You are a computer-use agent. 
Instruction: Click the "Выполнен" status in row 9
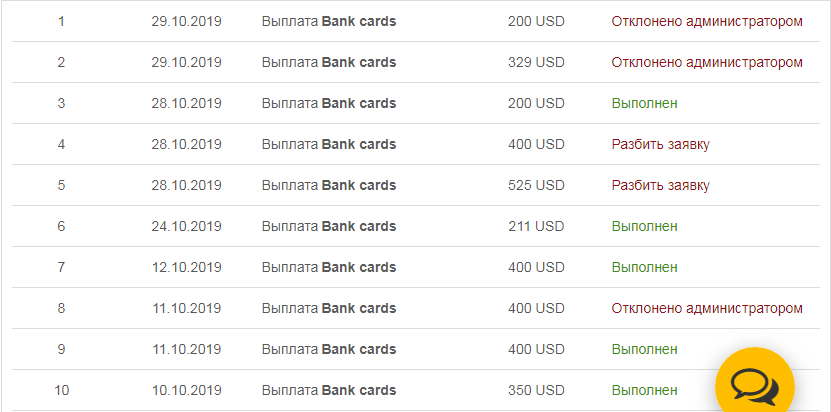point(644,349)
